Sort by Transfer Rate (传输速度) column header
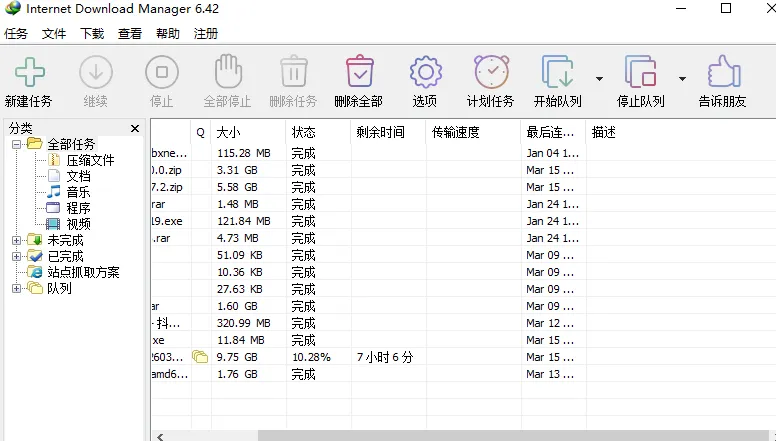Image resolution: width=776 pixels, height=441 pixels. 474,132
